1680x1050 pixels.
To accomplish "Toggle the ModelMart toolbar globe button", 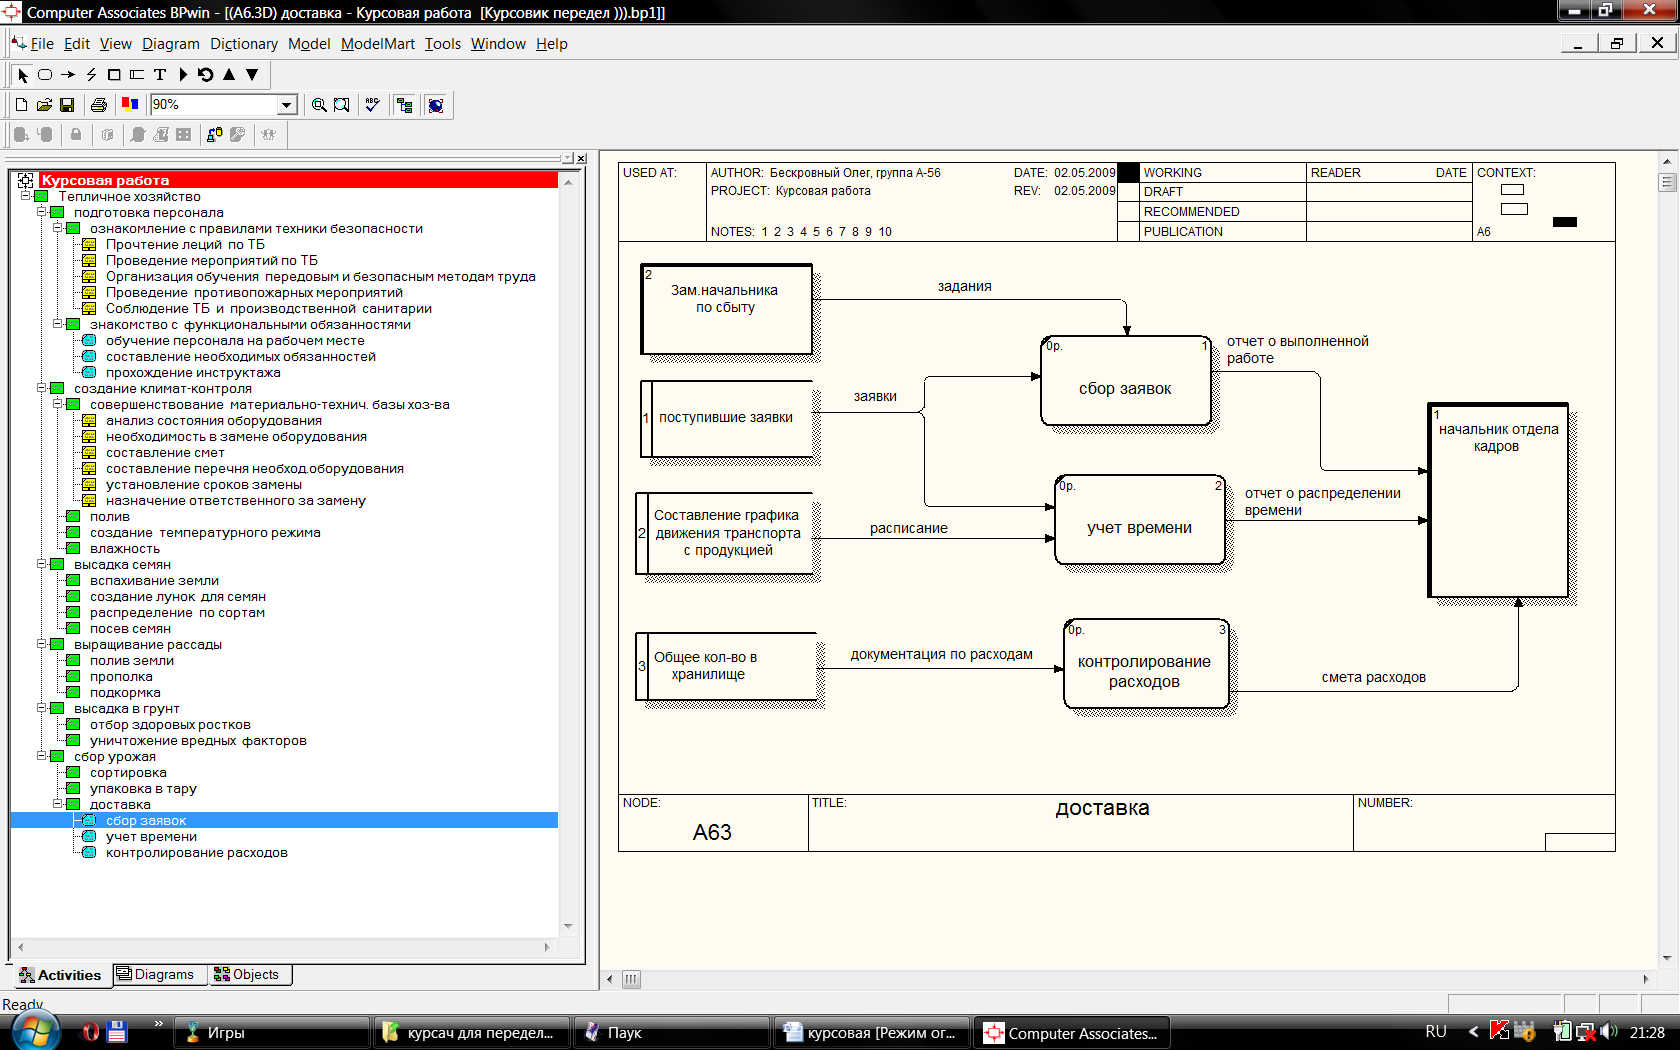I will pos(436,105).
